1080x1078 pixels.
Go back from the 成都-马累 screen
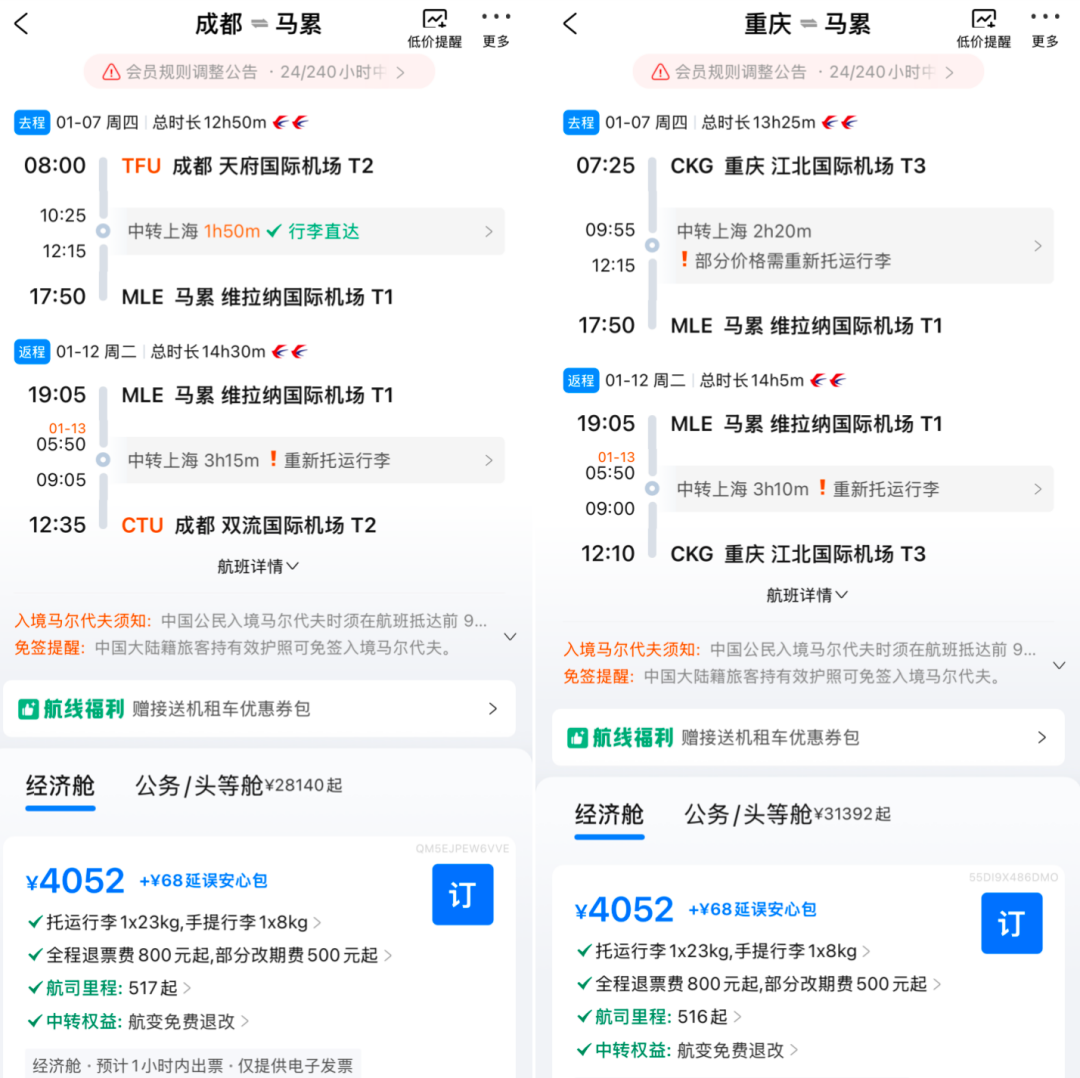21,24
